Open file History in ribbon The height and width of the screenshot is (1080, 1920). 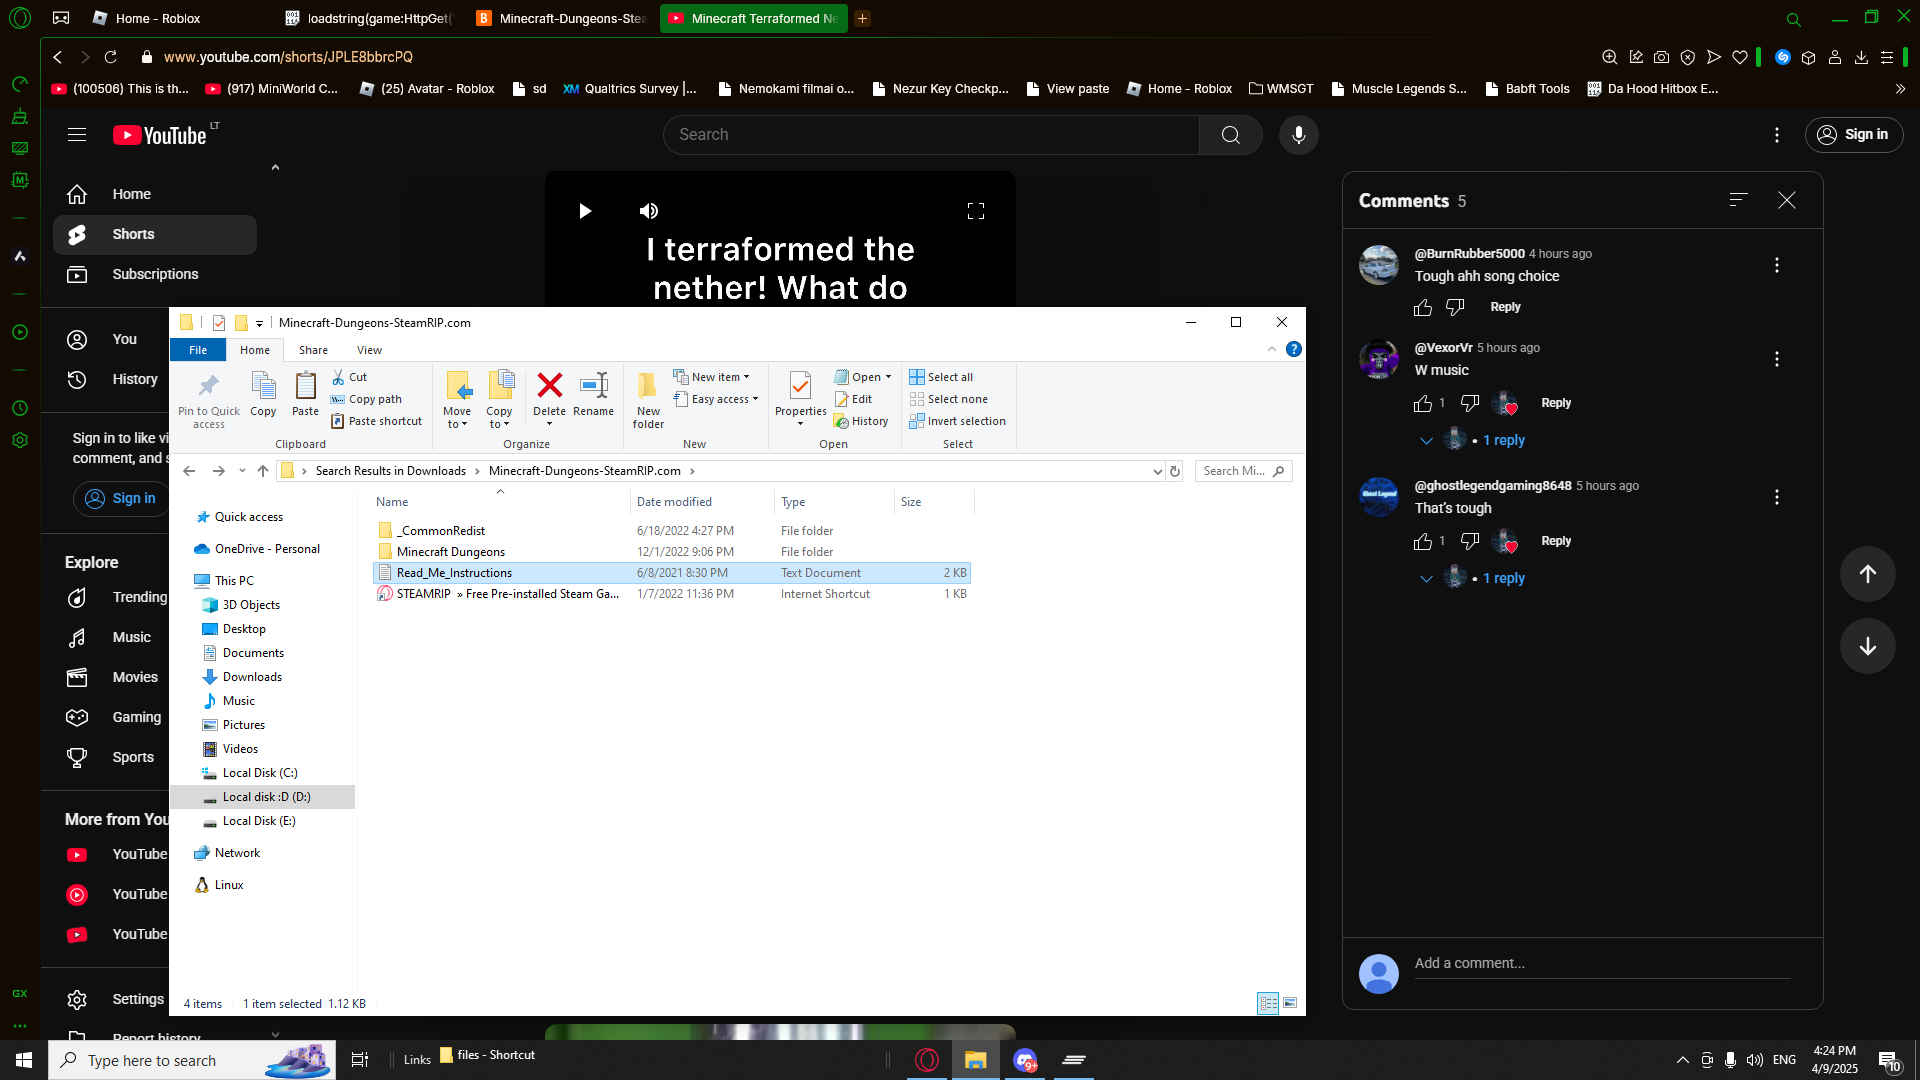(x=861, y=421)
